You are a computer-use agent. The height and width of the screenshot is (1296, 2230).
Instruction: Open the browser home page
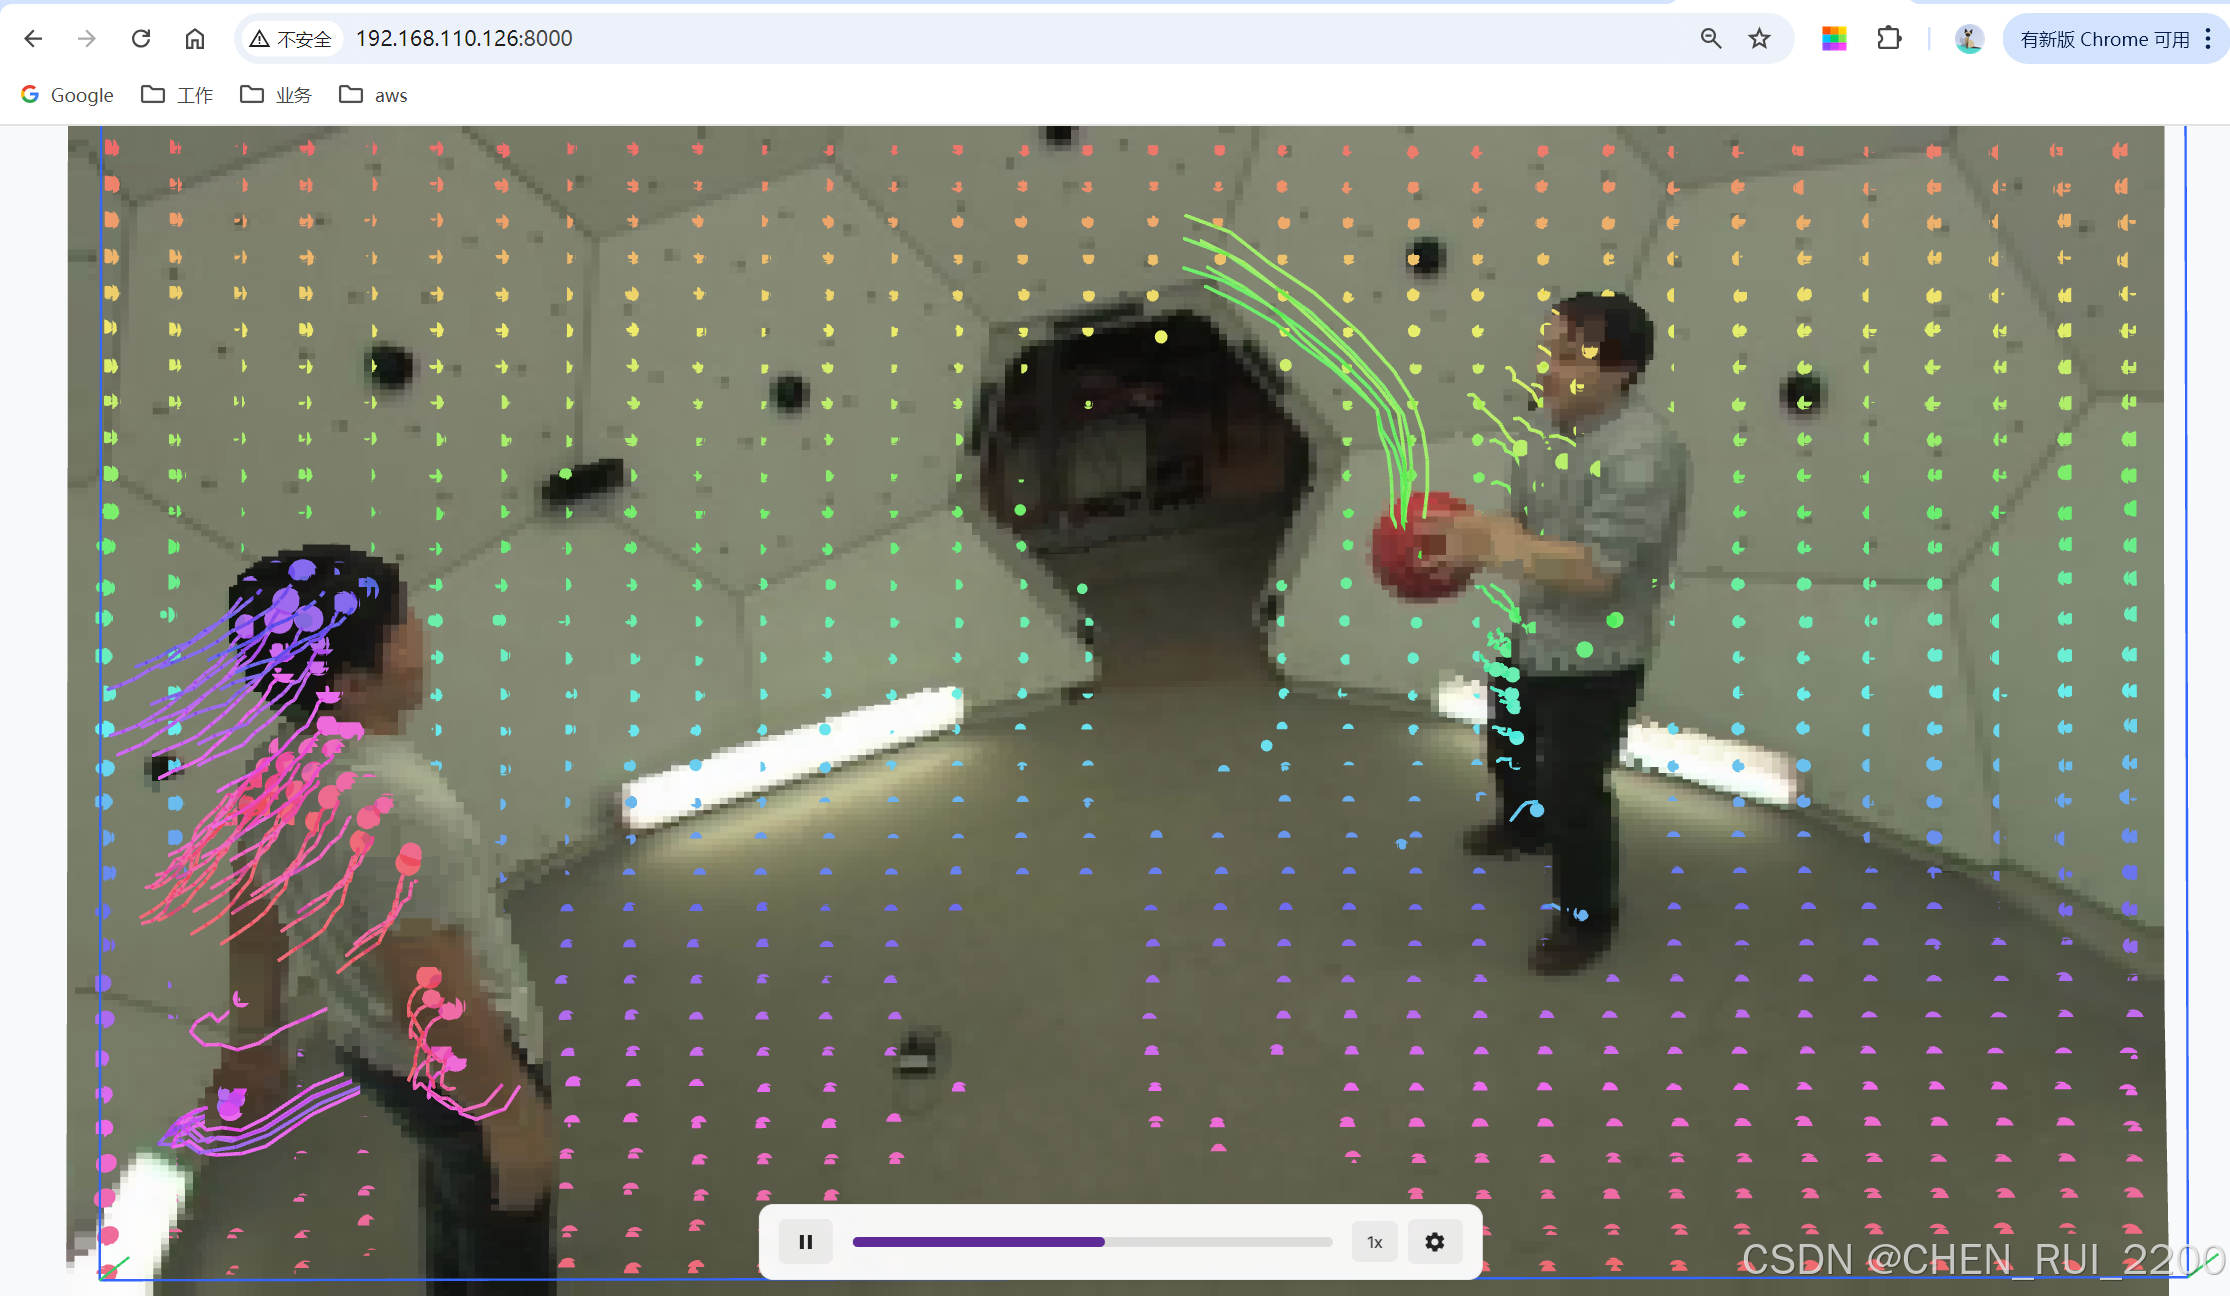195,38
